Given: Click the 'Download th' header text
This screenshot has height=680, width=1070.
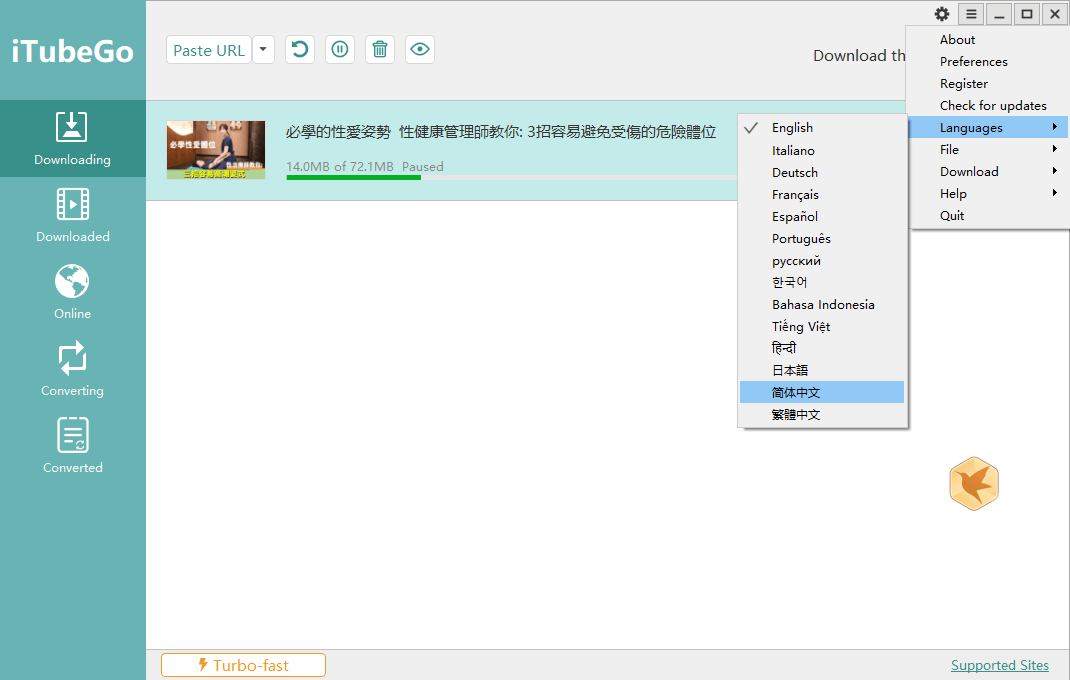Looking at the screenshot, I should coord(859,55).
